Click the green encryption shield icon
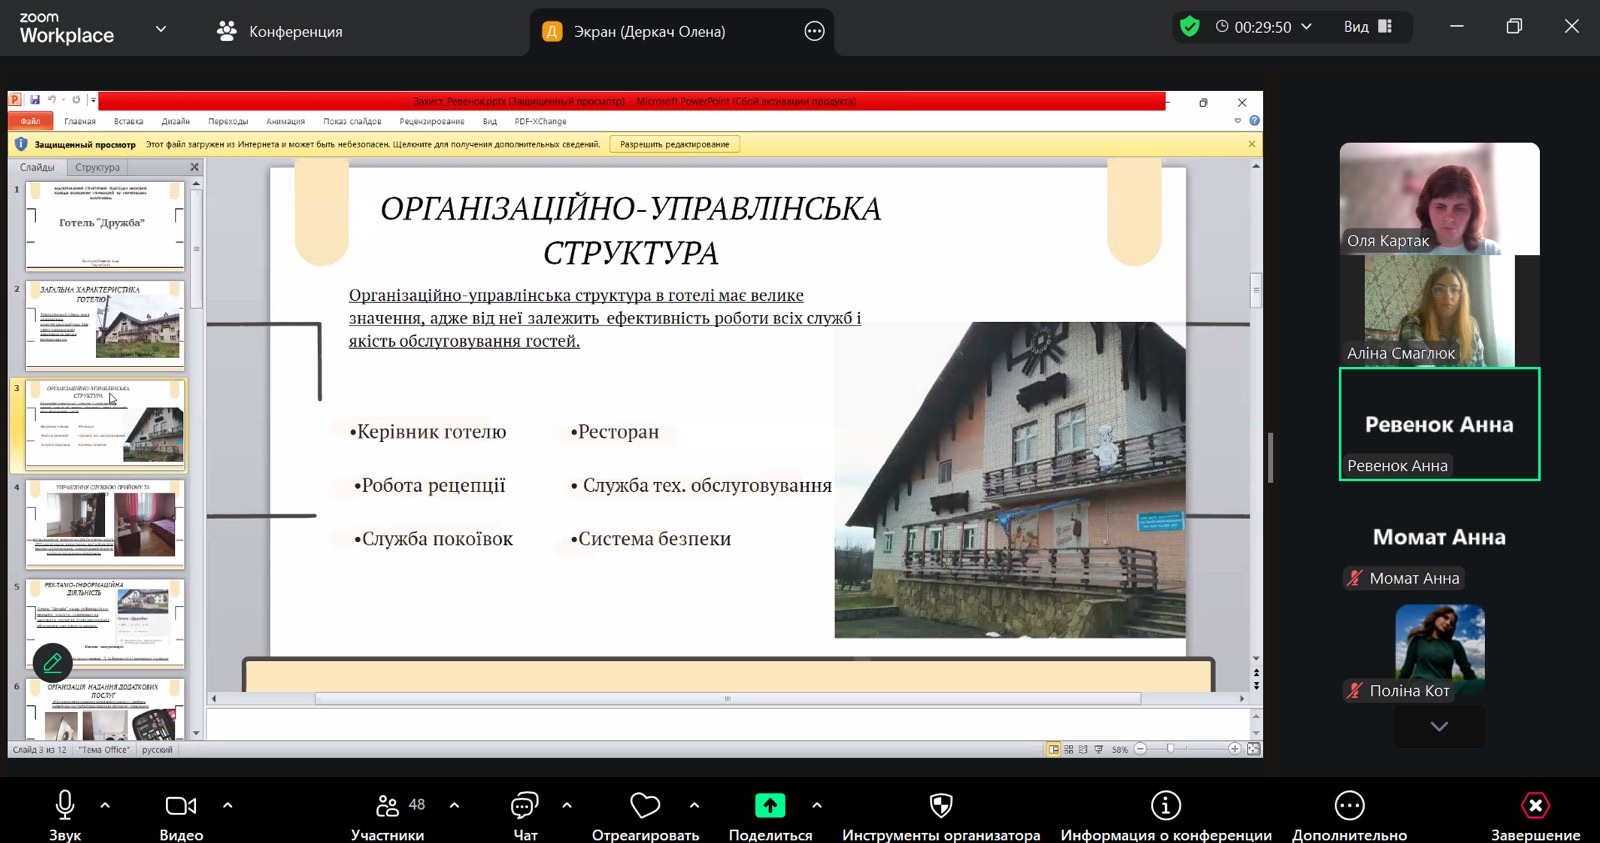The width and height of the screenshot is (1600, 843). (x=1189, y=27)
